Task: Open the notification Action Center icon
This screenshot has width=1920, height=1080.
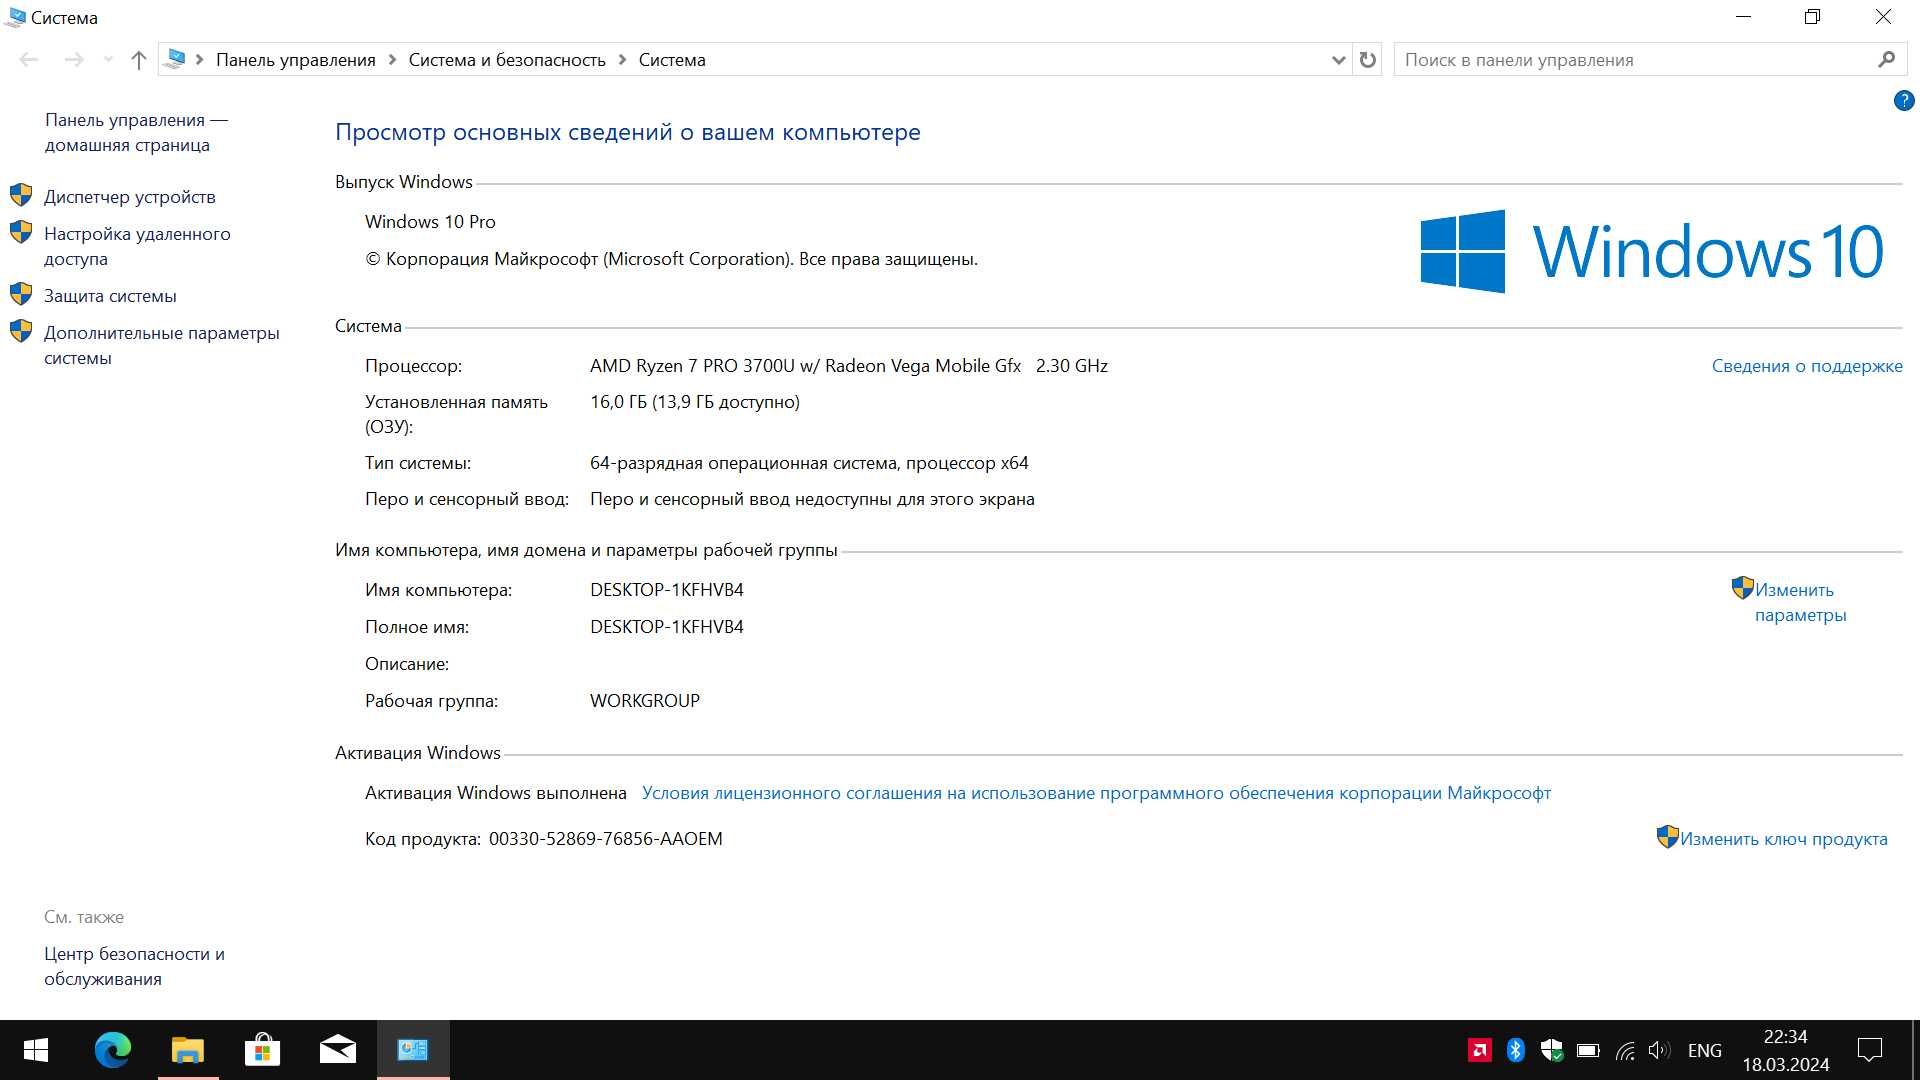Action: coord(1870,1050)
